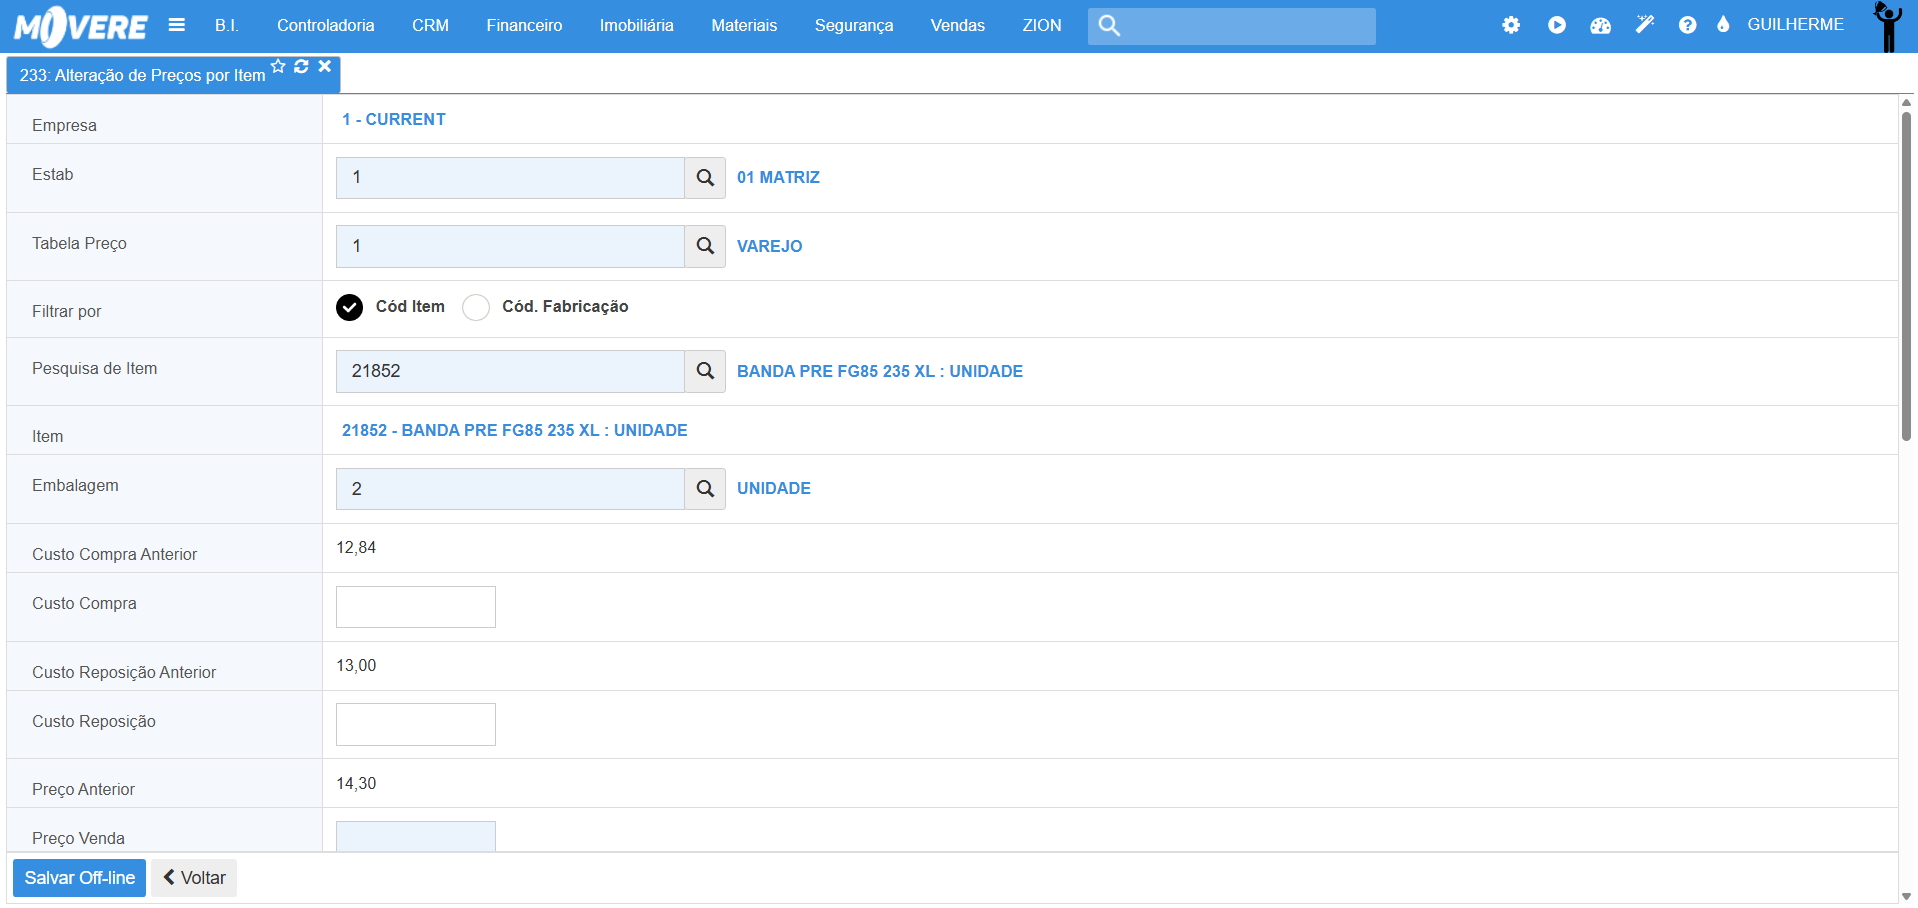This screenshot has height=908, width=1918.
Task: Open the Financeiro menu
Action: [524, 25]
